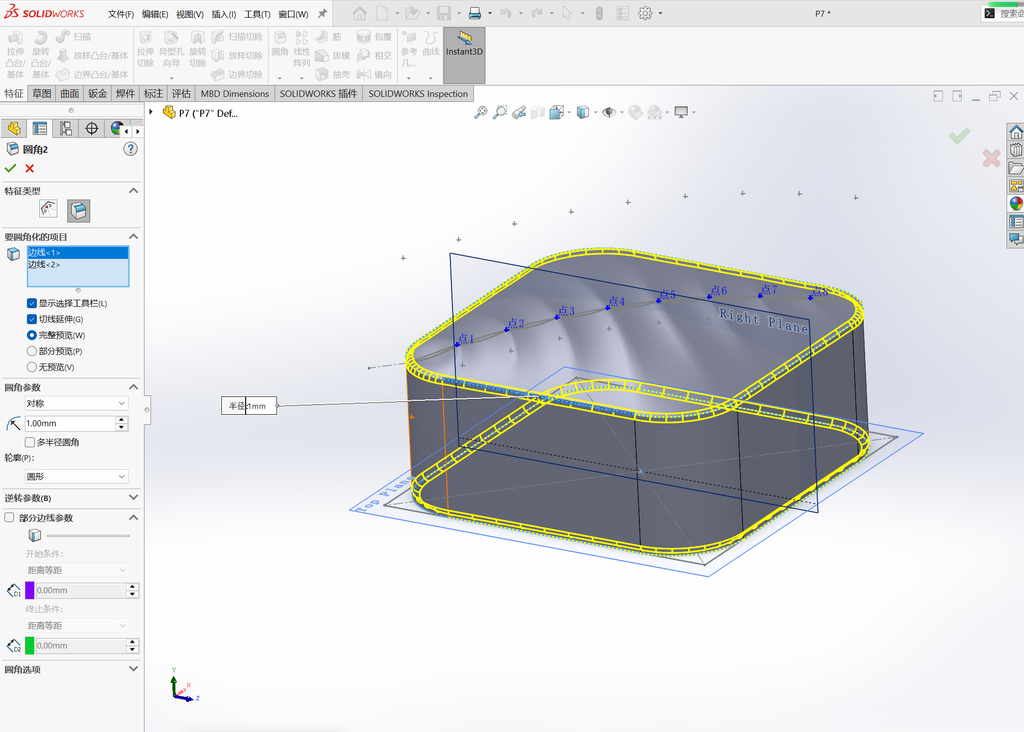The height and width of the screenshot is (732, 1024).
Task: Enable 部分边线参数 checkbox
Action: tap(9, 517)
